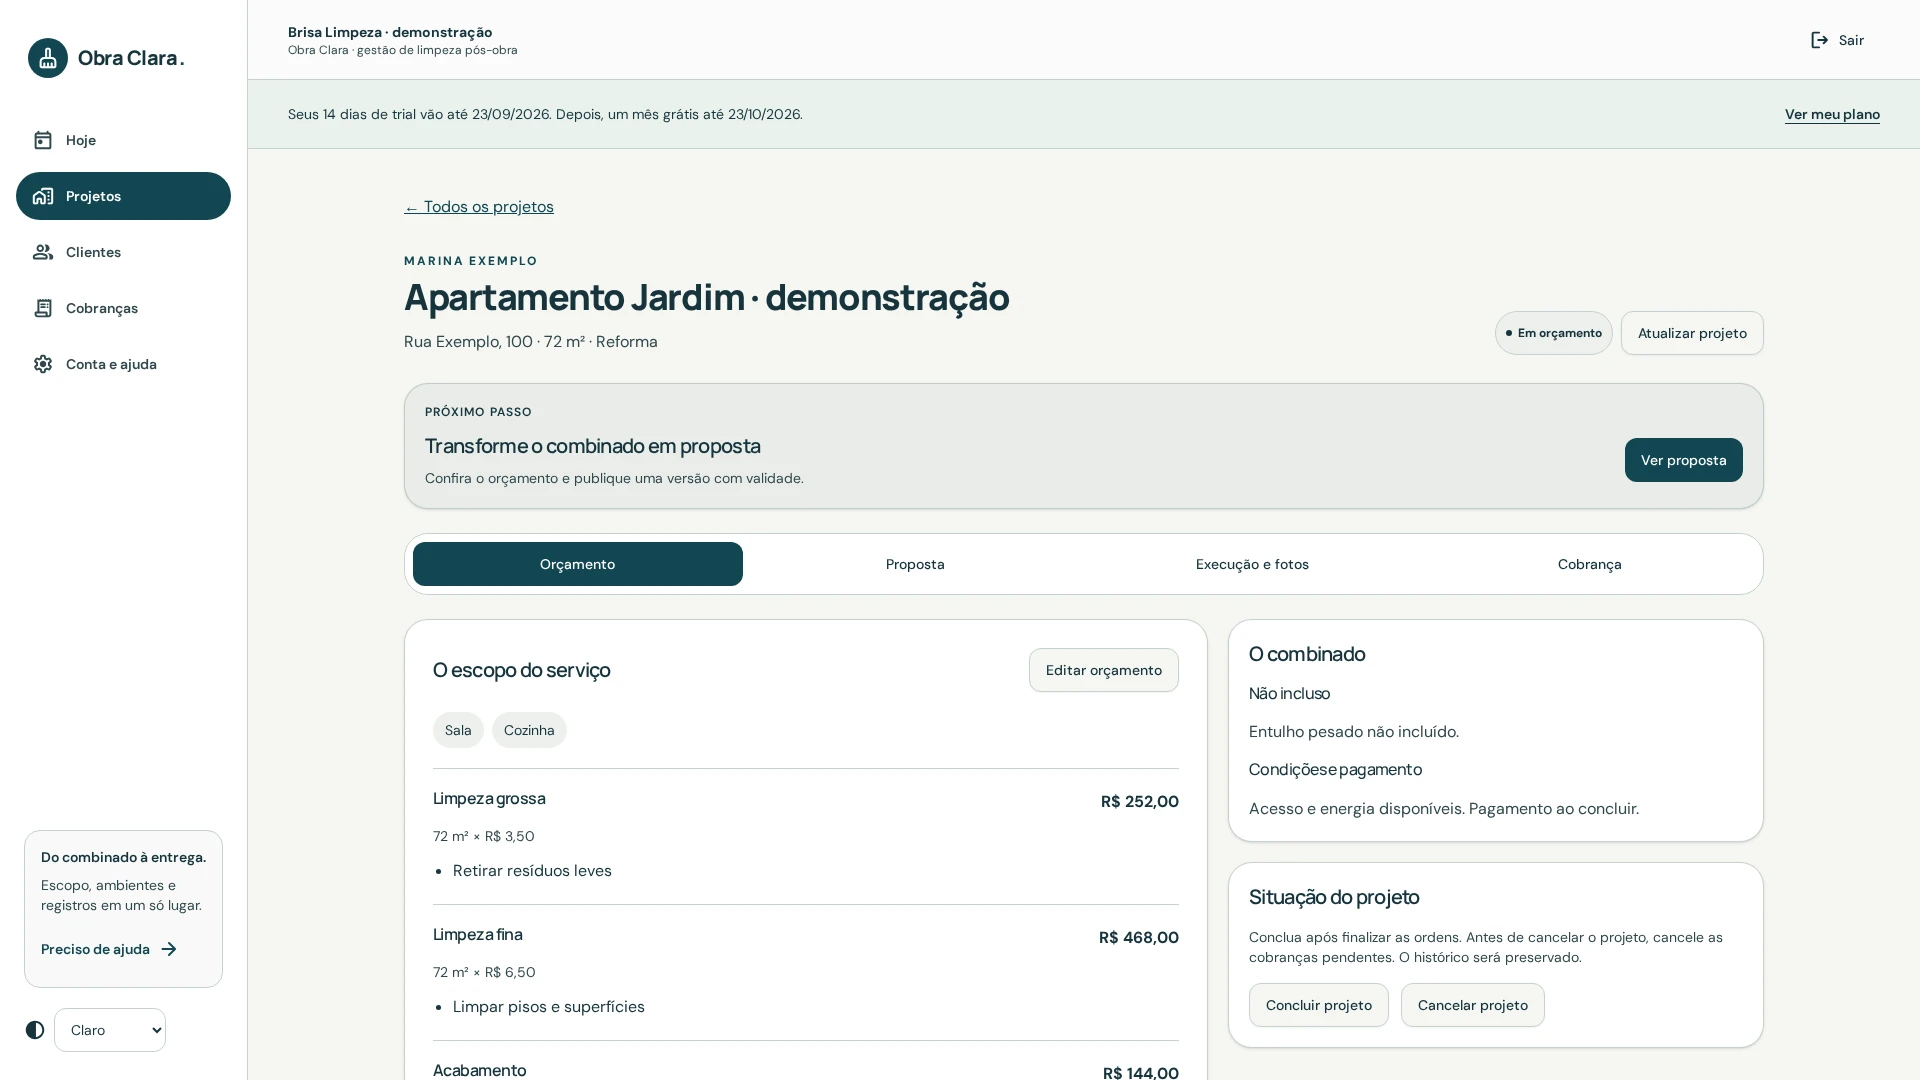The height and width of the screenshot is (1080, 1920).
Task: Click the O escopo do serviço heading
Action: (521, 670)
